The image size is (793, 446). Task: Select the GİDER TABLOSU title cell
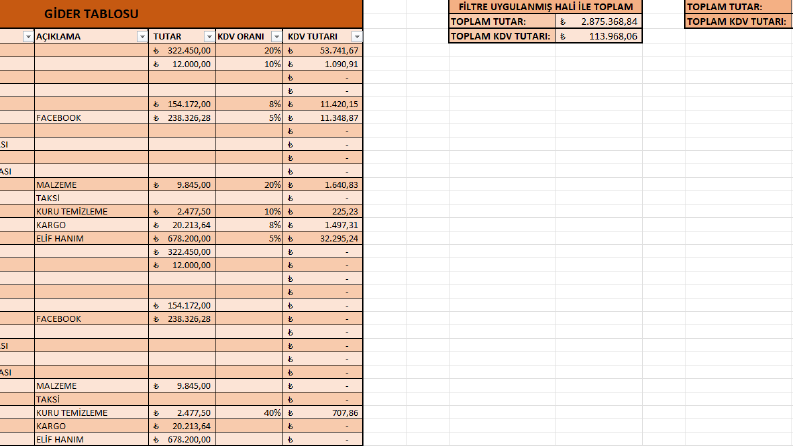pyautogui.click(x=181, y=14)
